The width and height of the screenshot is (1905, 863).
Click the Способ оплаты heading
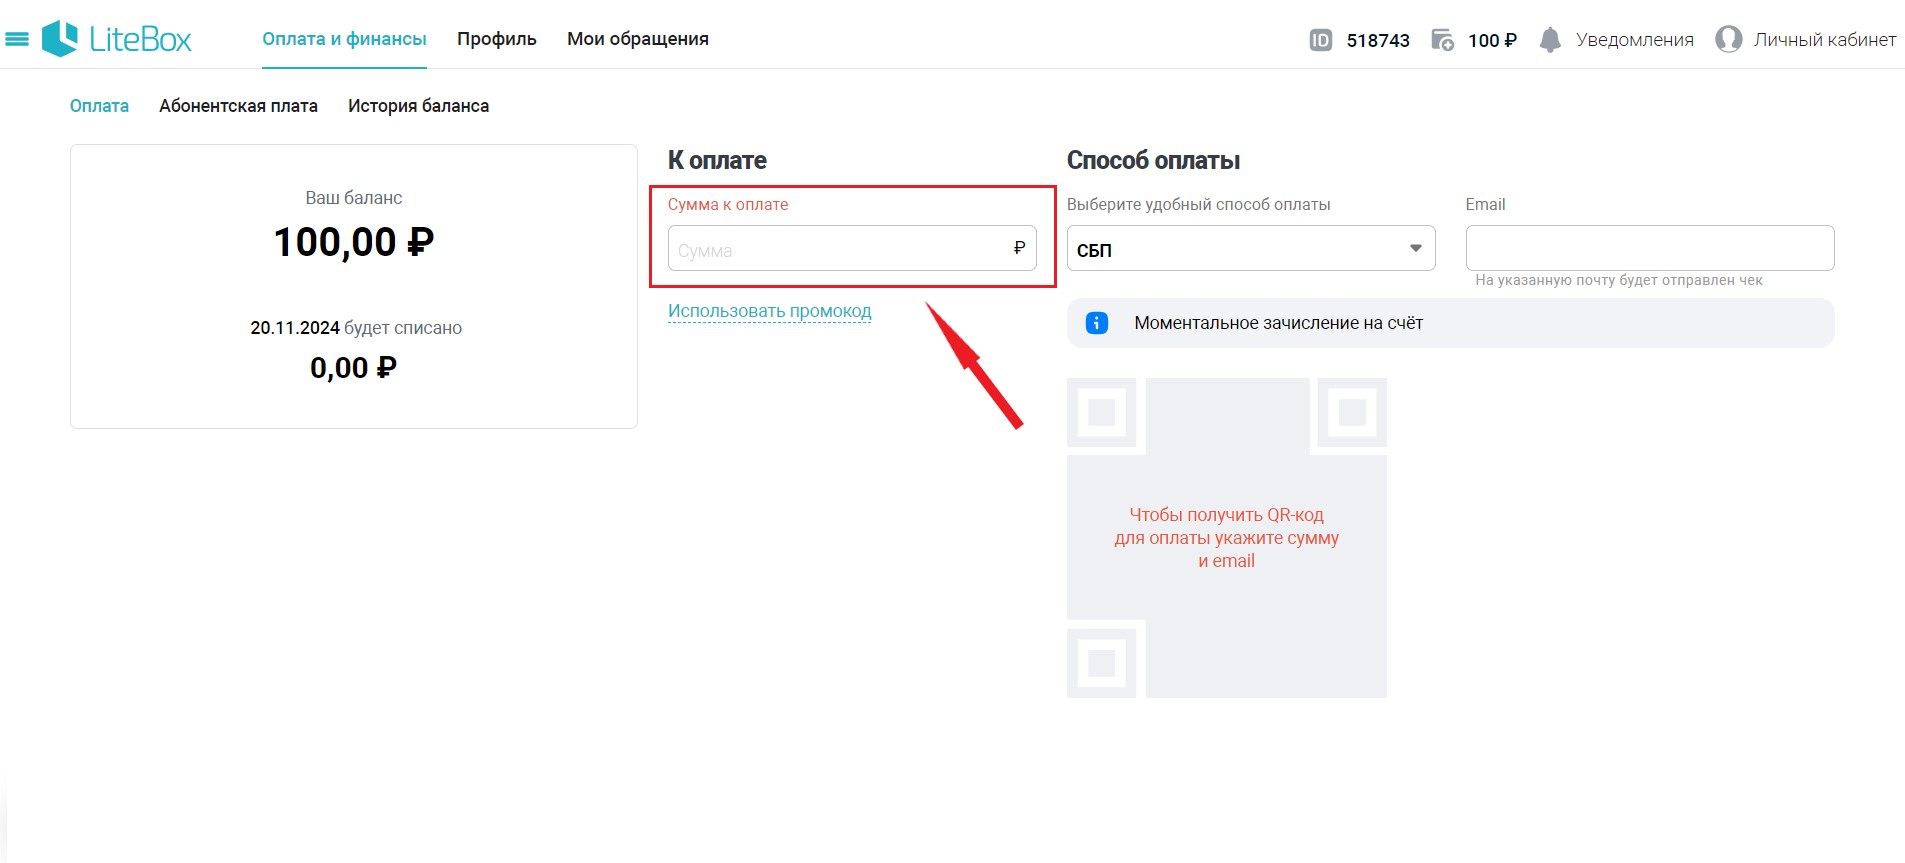click(x=1153, y=160)
